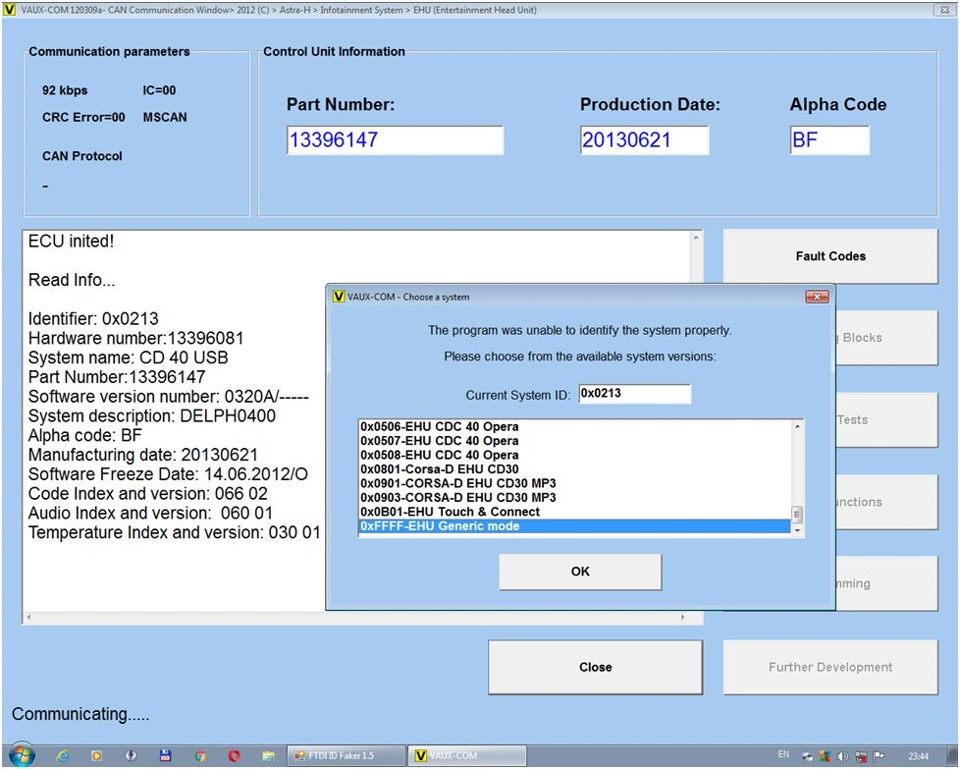
Task: Click 'Code Index and version: 066 02' line
Action: coord(148,493)
